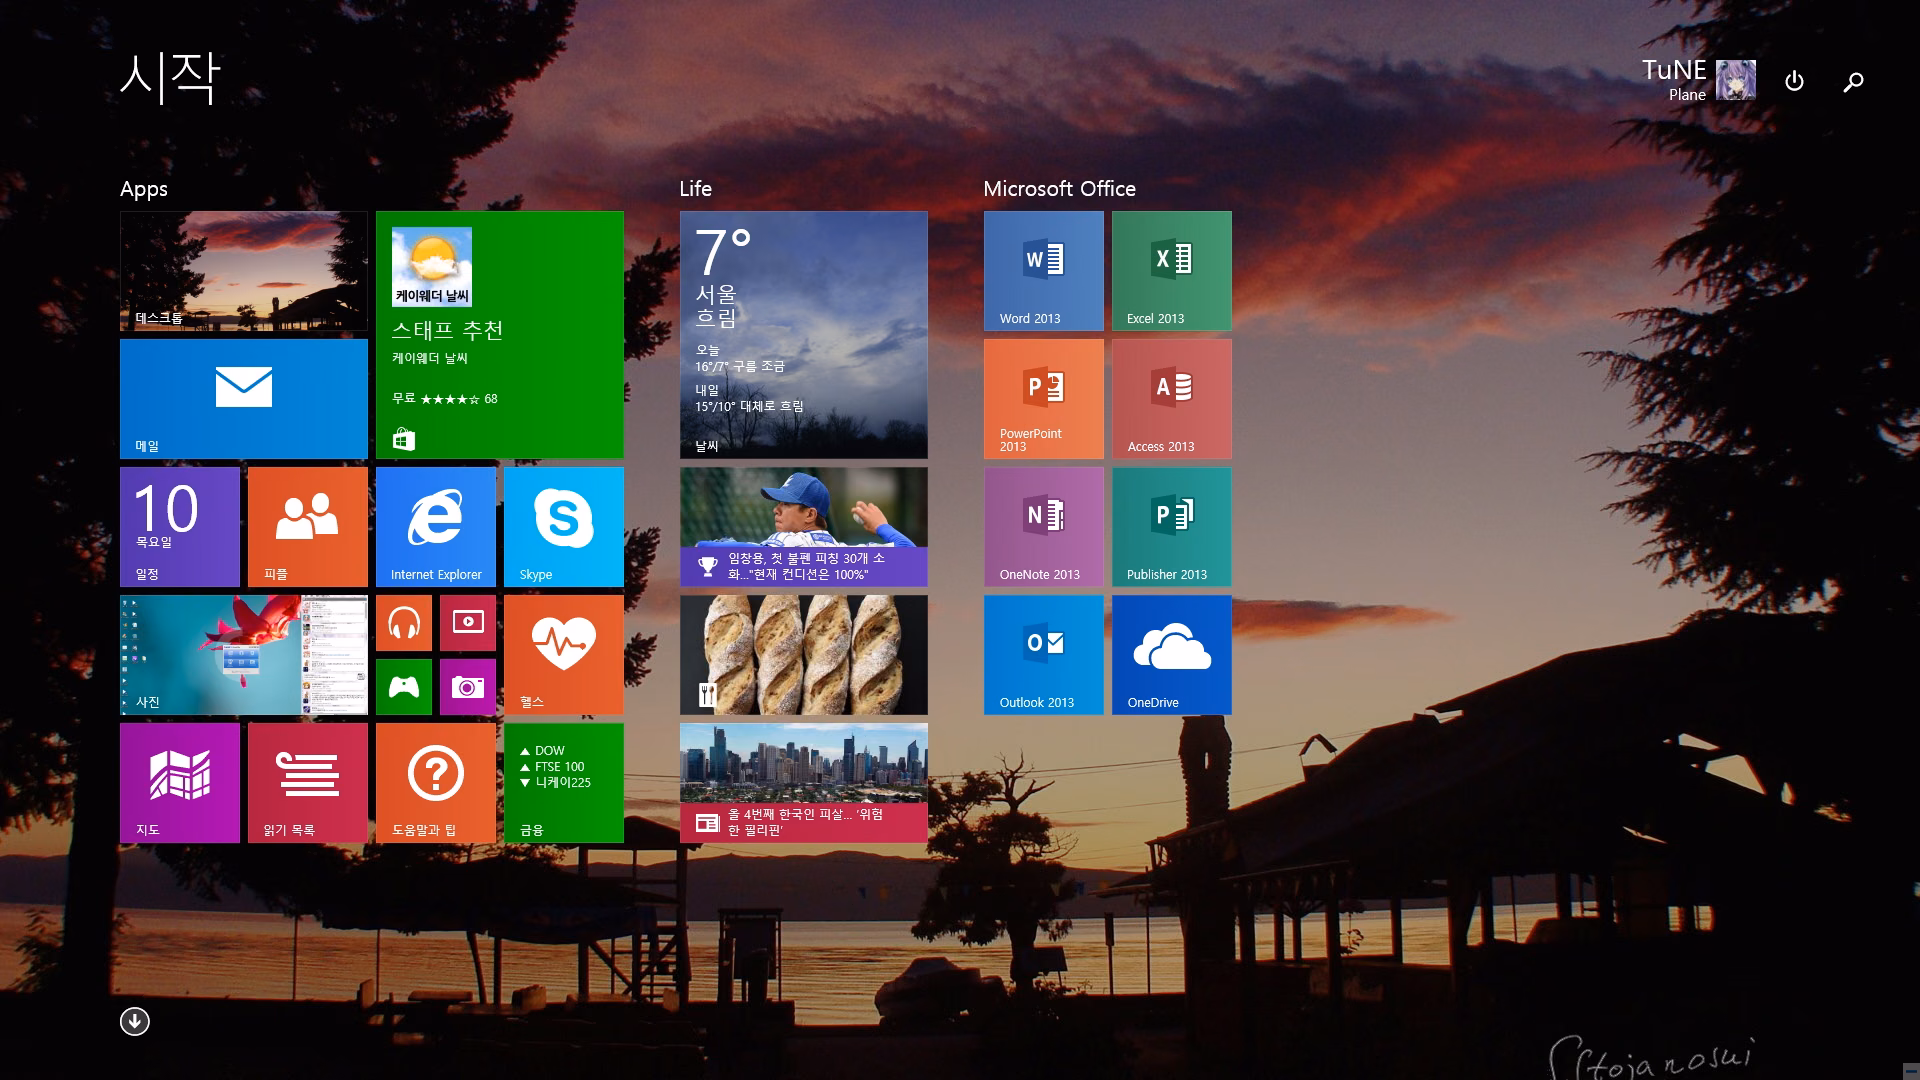Open the OneDrive cloud tile

tap(1171, 655)
